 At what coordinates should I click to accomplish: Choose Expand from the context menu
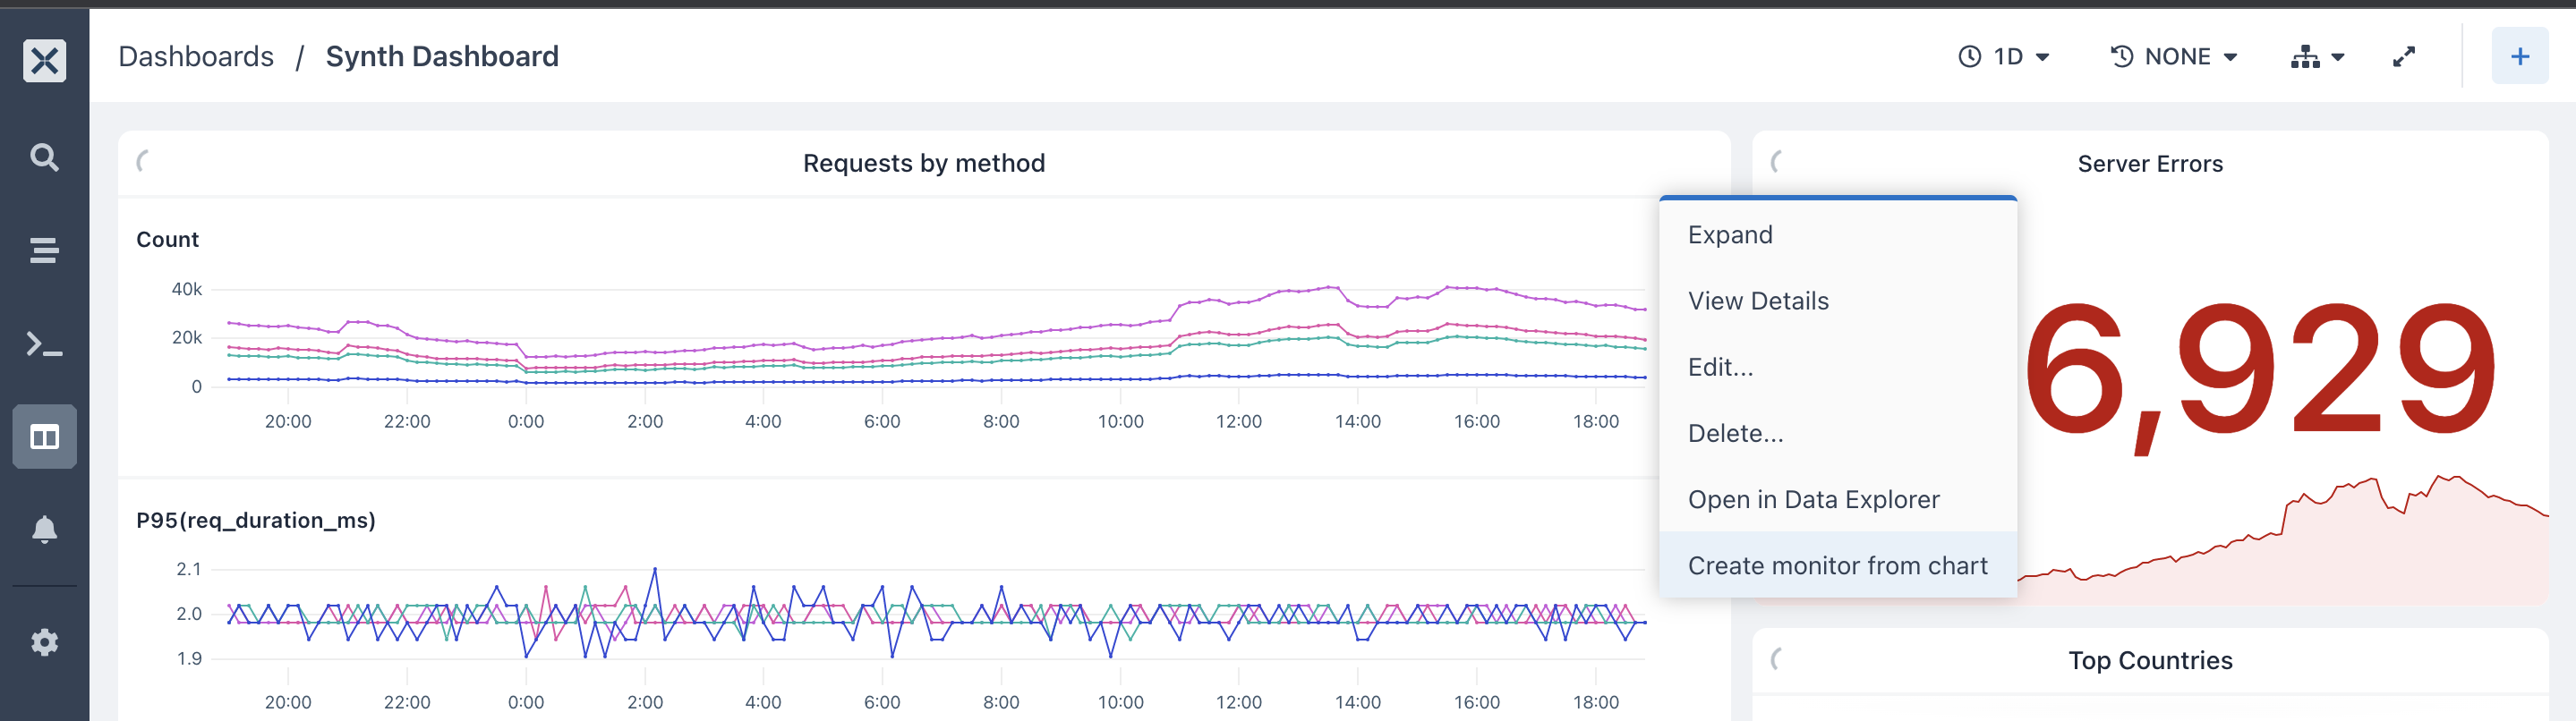pos(1730,235)
